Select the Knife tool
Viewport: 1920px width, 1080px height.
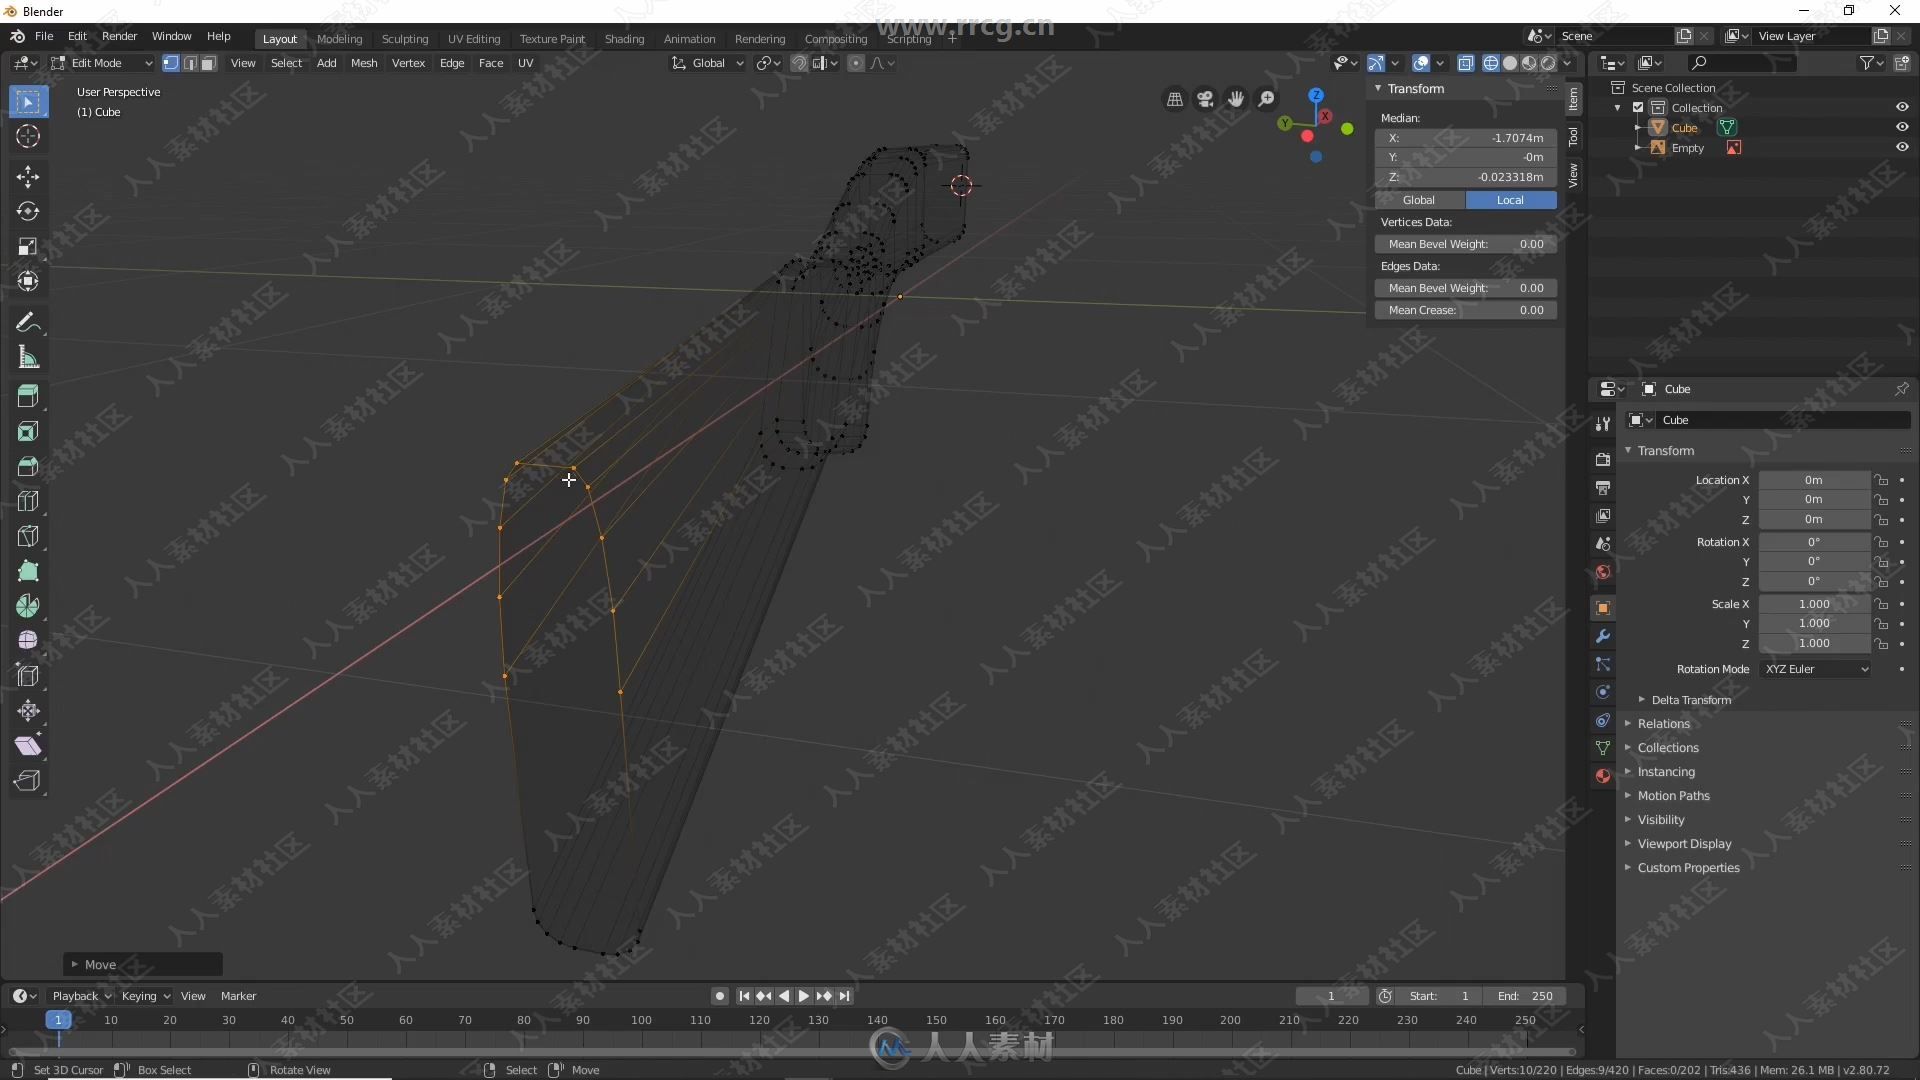(x=28, y=537)
